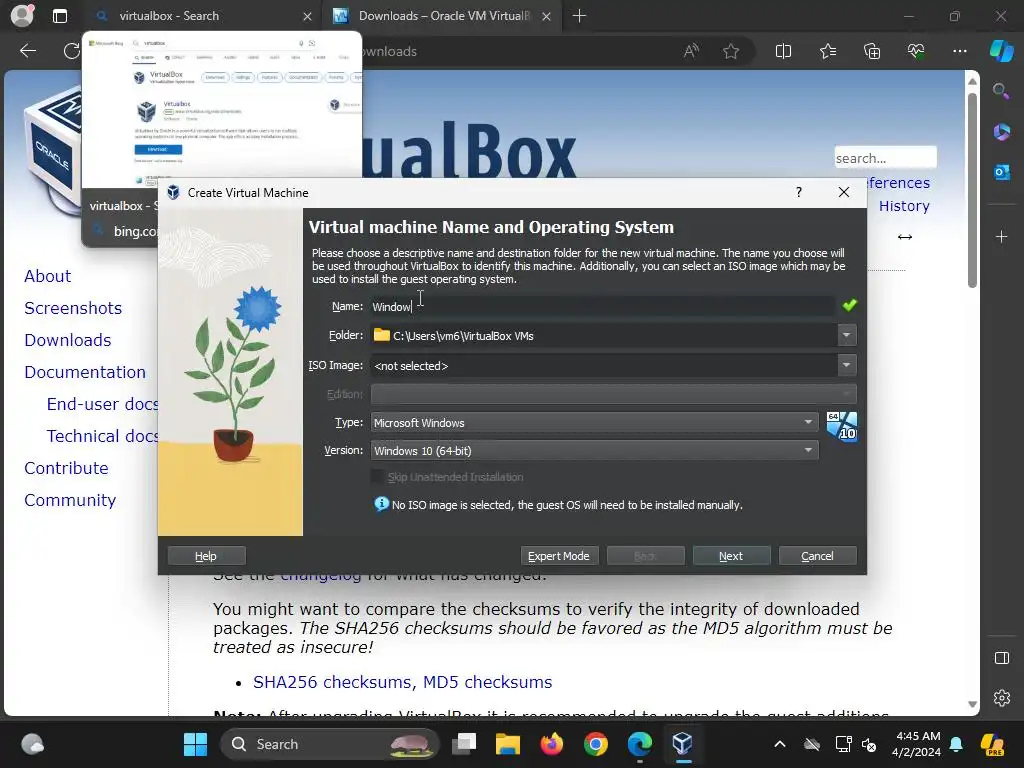Open notifications bell in system tray
The width and height of the screenshot is (1024, 768).
click(x=956, y=744)
